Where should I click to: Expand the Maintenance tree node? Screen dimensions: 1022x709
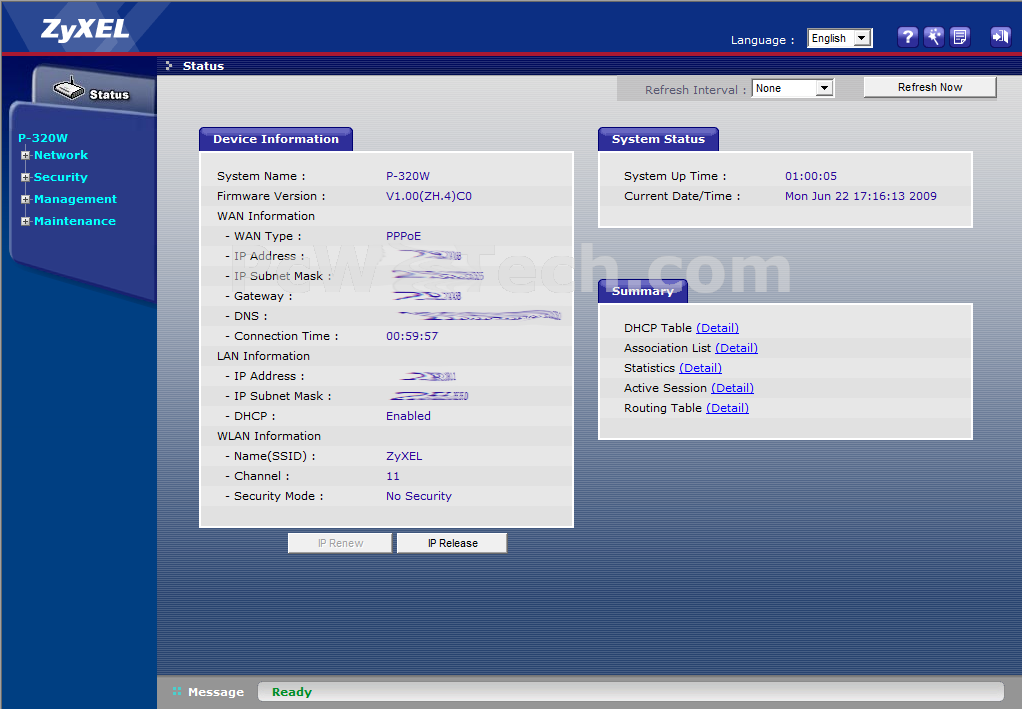tap(25, 222)
